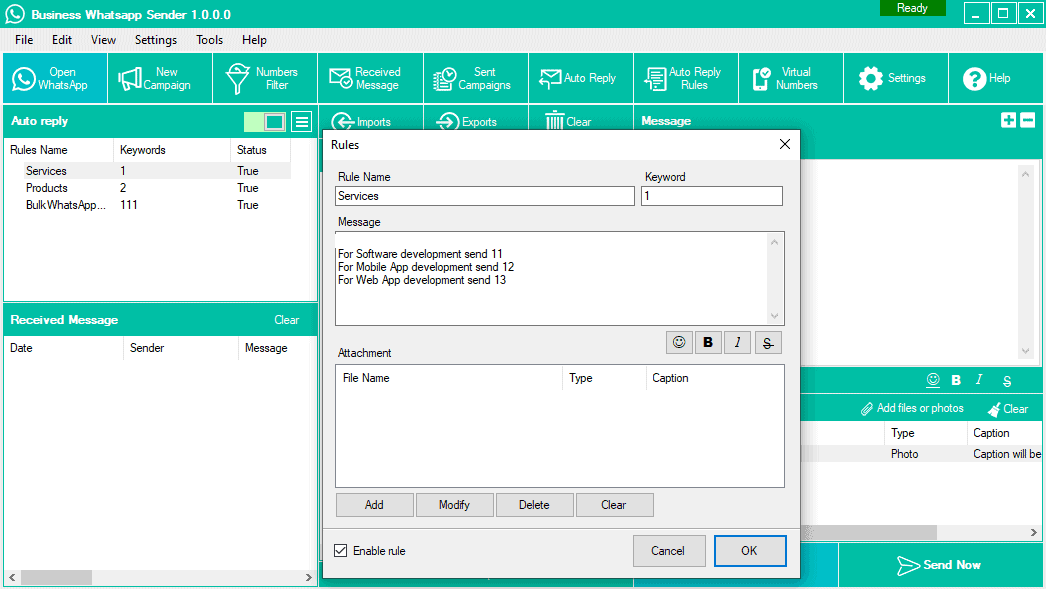
Task: Open WhatsApp from the toolbar
Action: pyautogui.click(x=53, y=78)
